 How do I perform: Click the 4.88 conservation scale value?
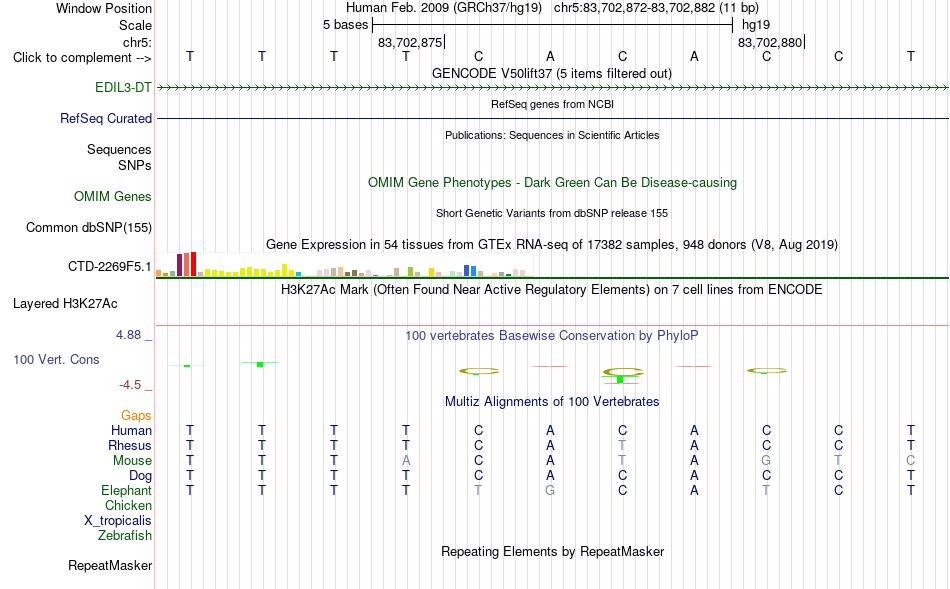[x=128, y=334]
